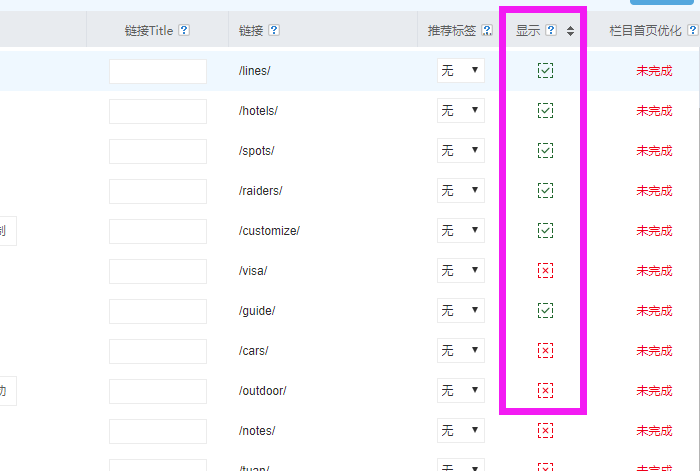The width and height of the screenshot is (700, 471).
Task: Toggle display cross icon for /visa/ row
Action: click(545, 270)
